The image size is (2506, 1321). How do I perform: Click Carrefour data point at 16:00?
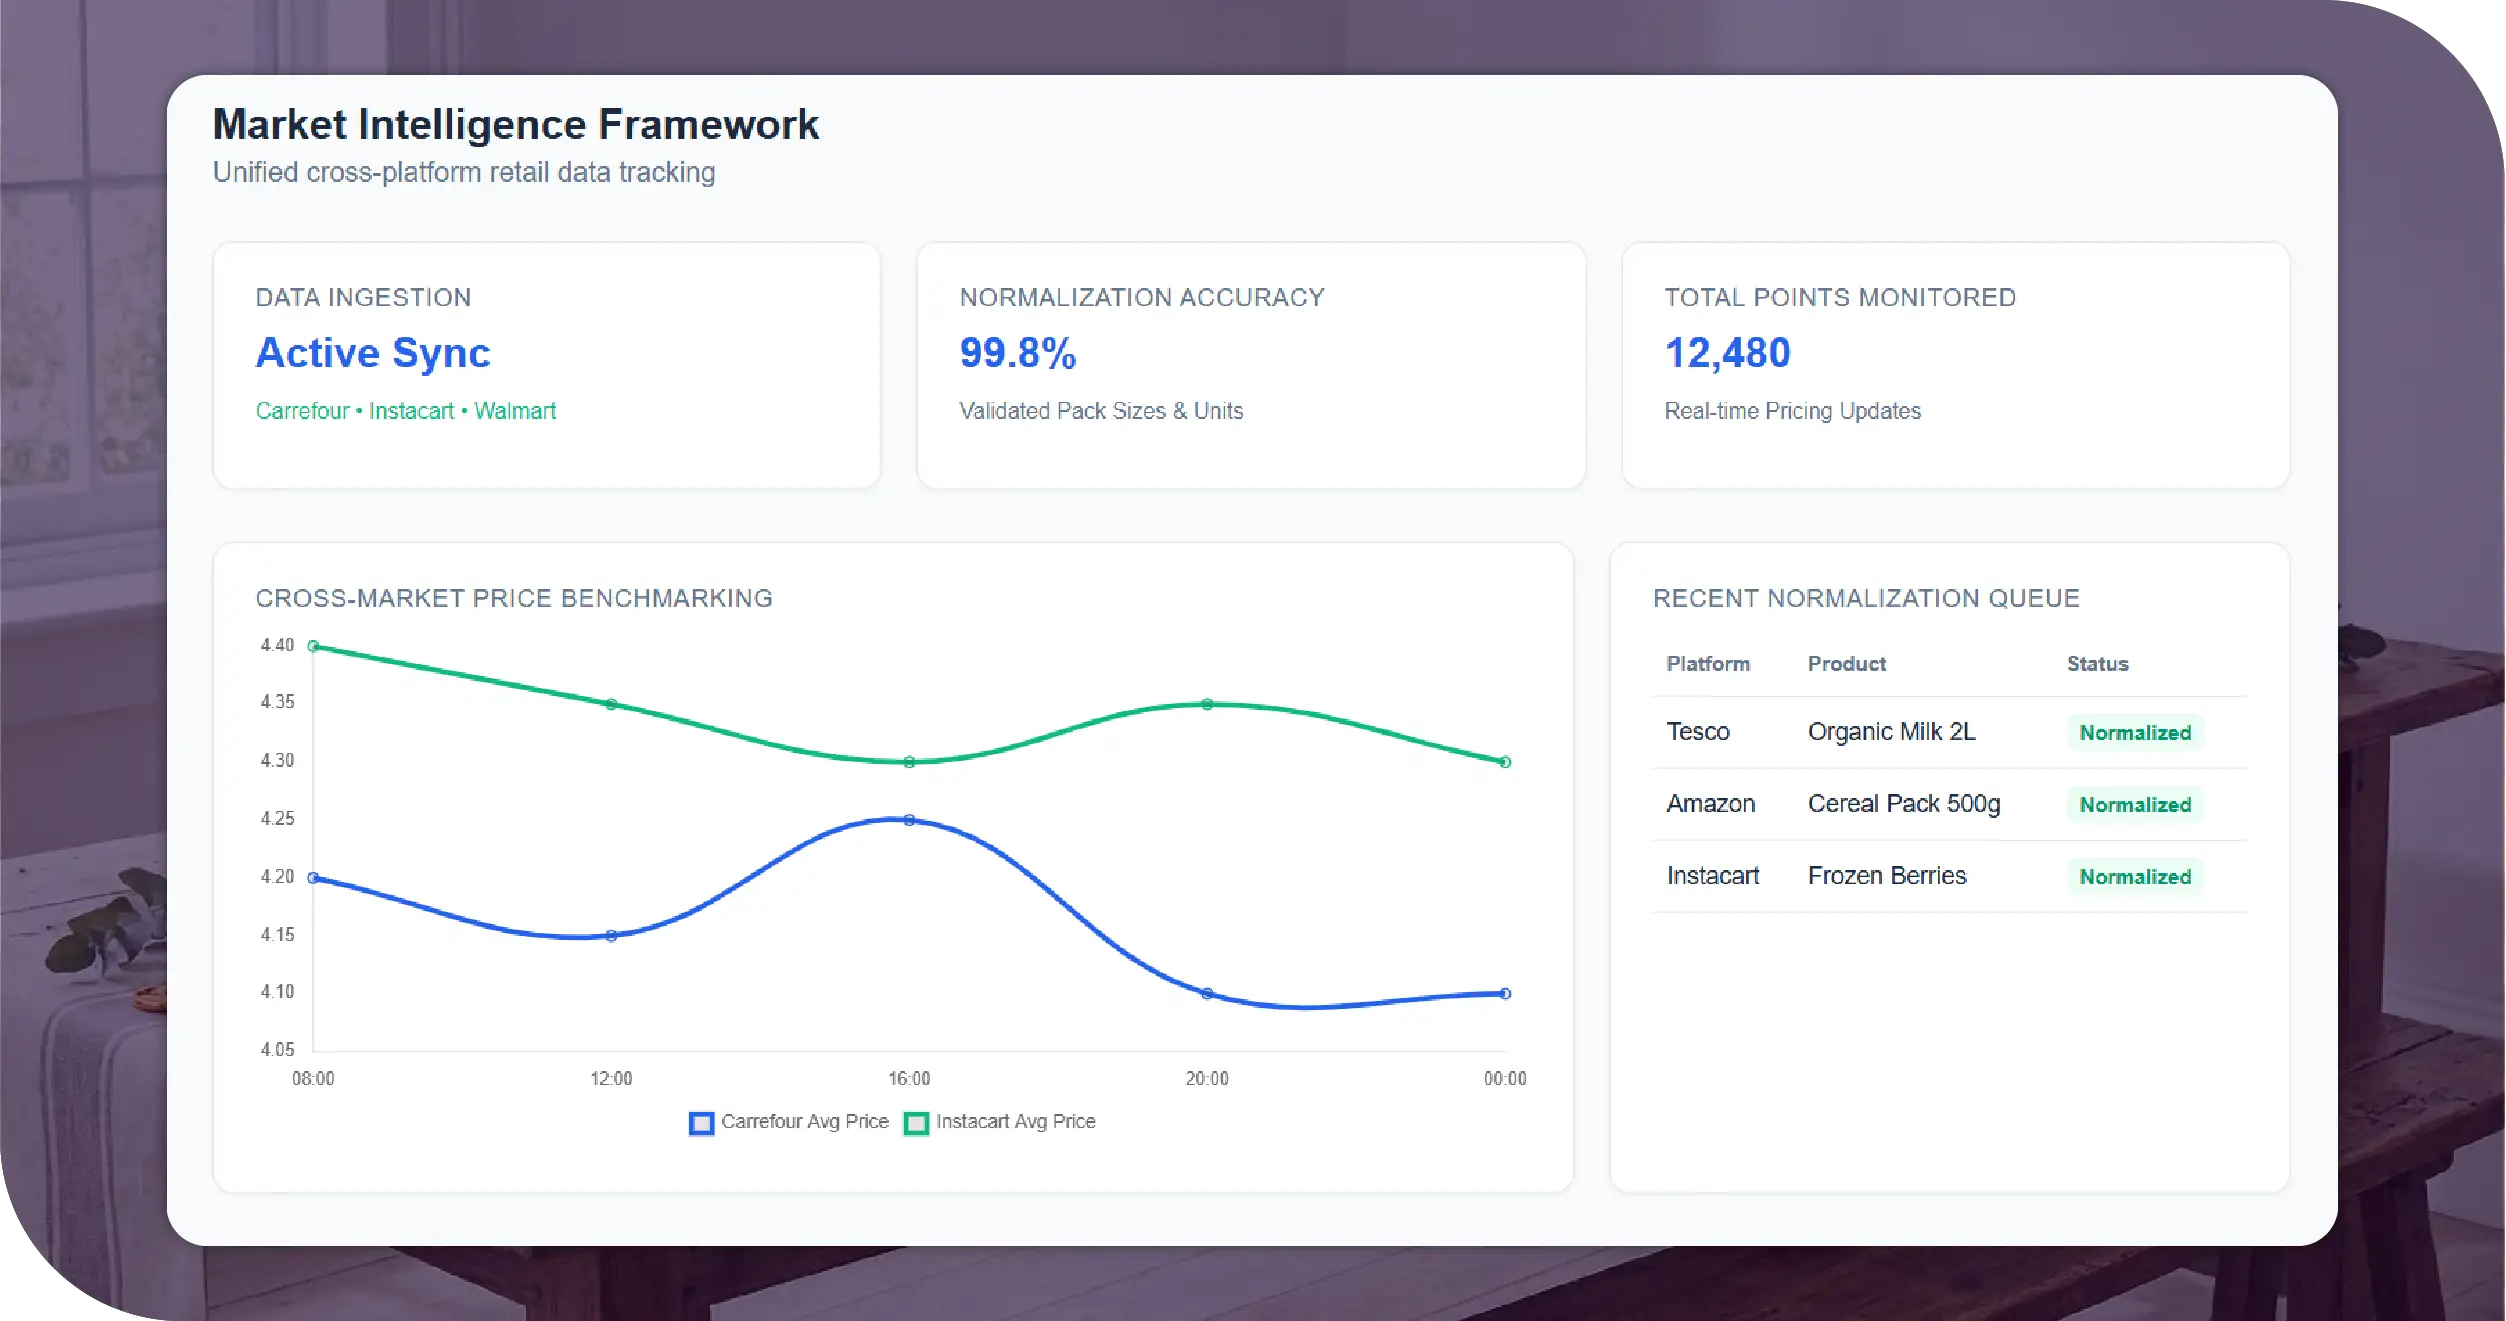[x=909, y=820]
